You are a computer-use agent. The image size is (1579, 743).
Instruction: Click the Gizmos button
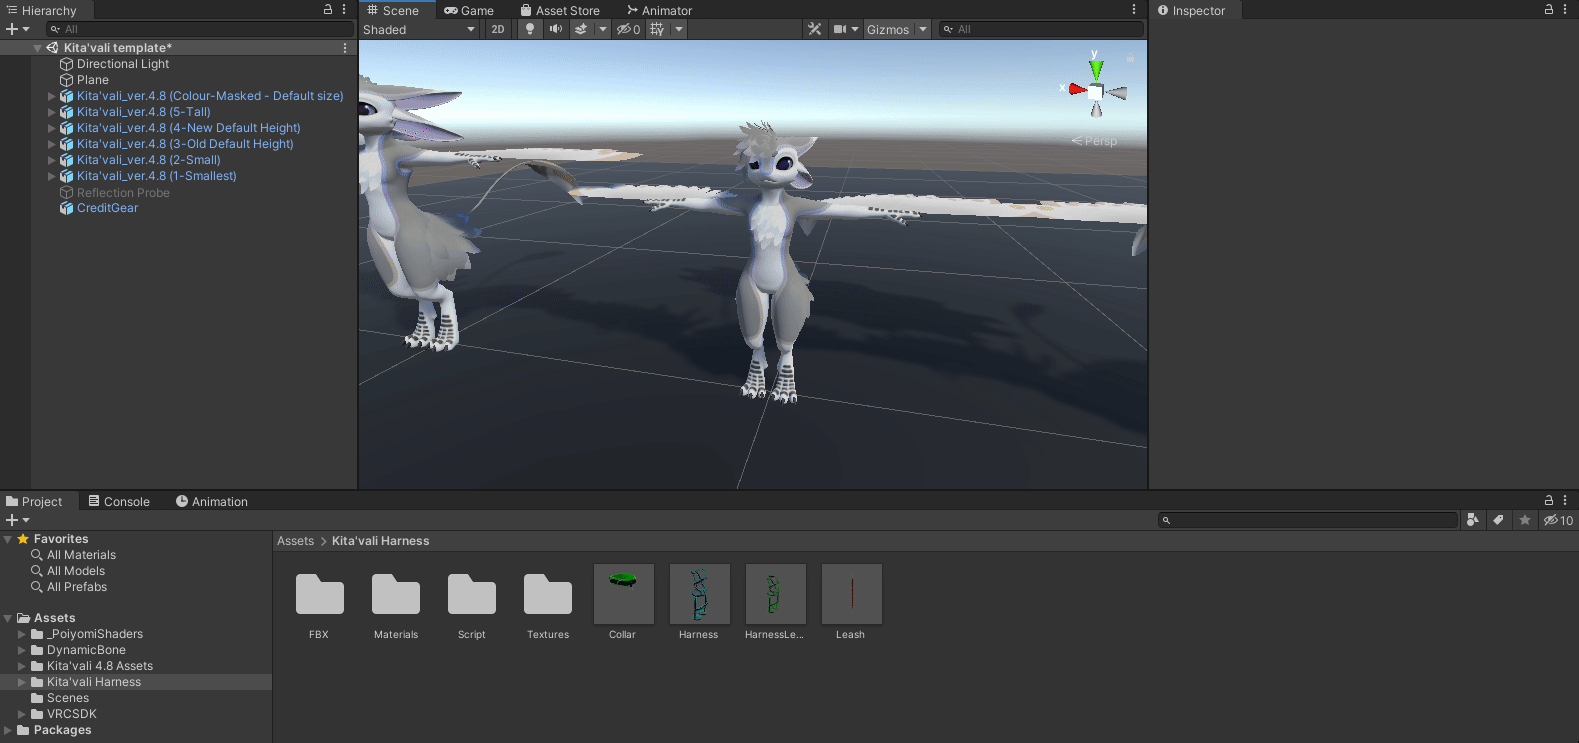888,29
